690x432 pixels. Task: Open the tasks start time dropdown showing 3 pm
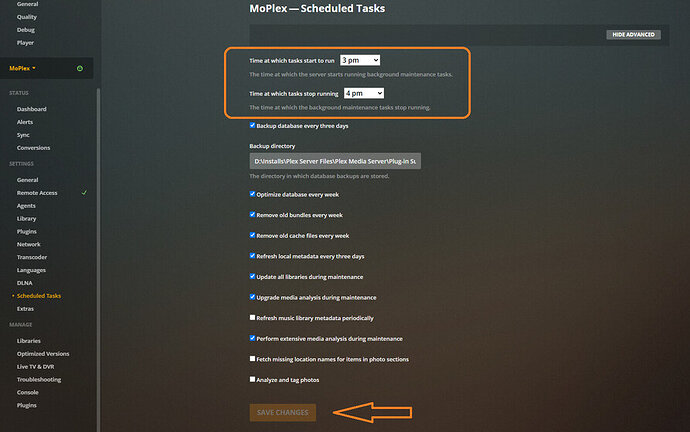point(360,60)
